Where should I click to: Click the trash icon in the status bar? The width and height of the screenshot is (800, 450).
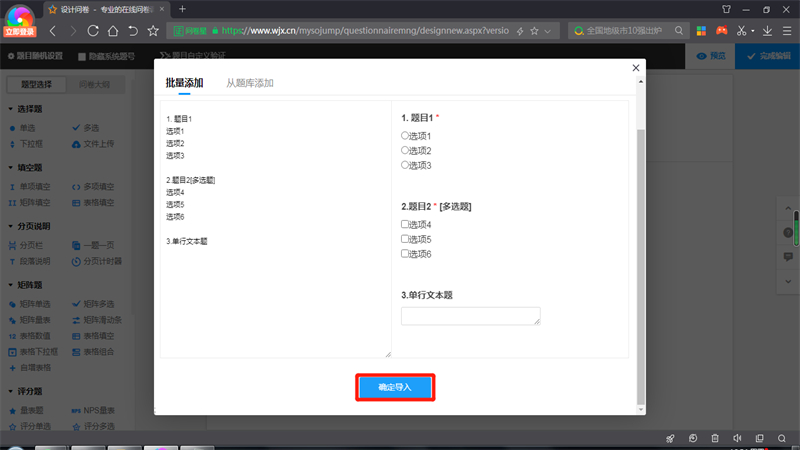click(715, 438)
